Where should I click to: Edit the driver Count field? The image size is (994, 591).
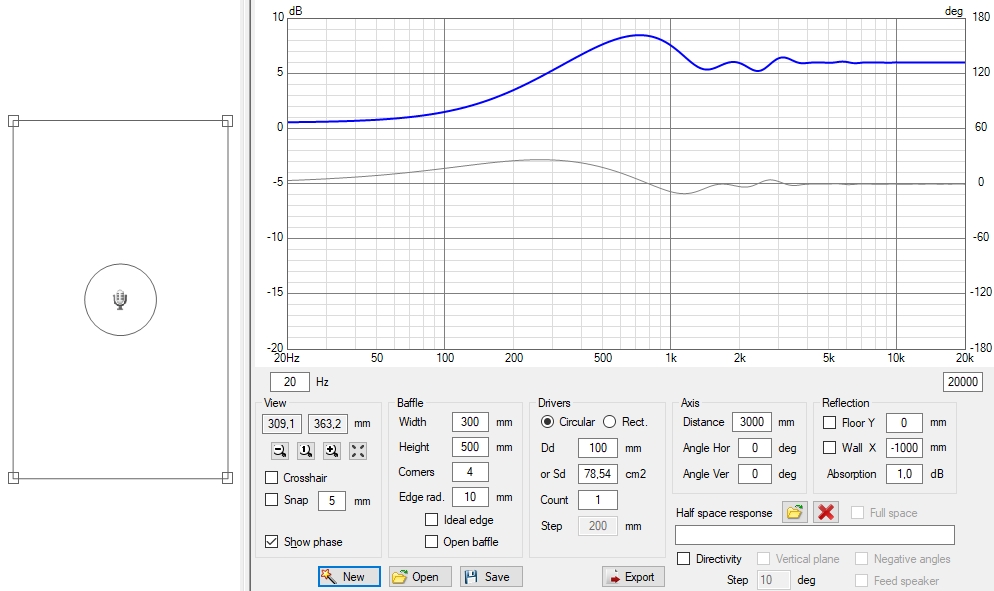(x=598, y=500)
